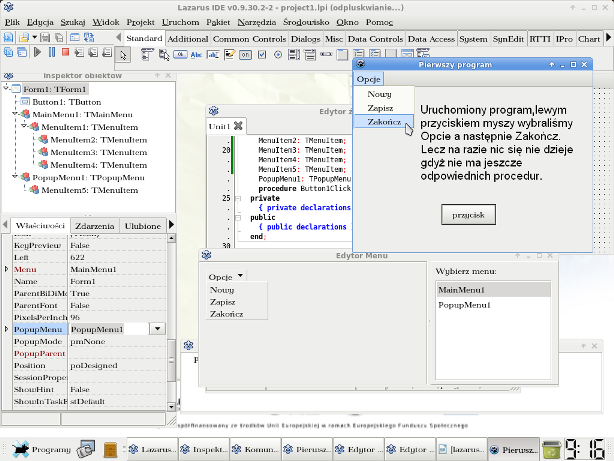The height and width of the screenshot is (461, 614).
Task: Open the Opcje dropdown in Edytor Menu
Action: 240,276
